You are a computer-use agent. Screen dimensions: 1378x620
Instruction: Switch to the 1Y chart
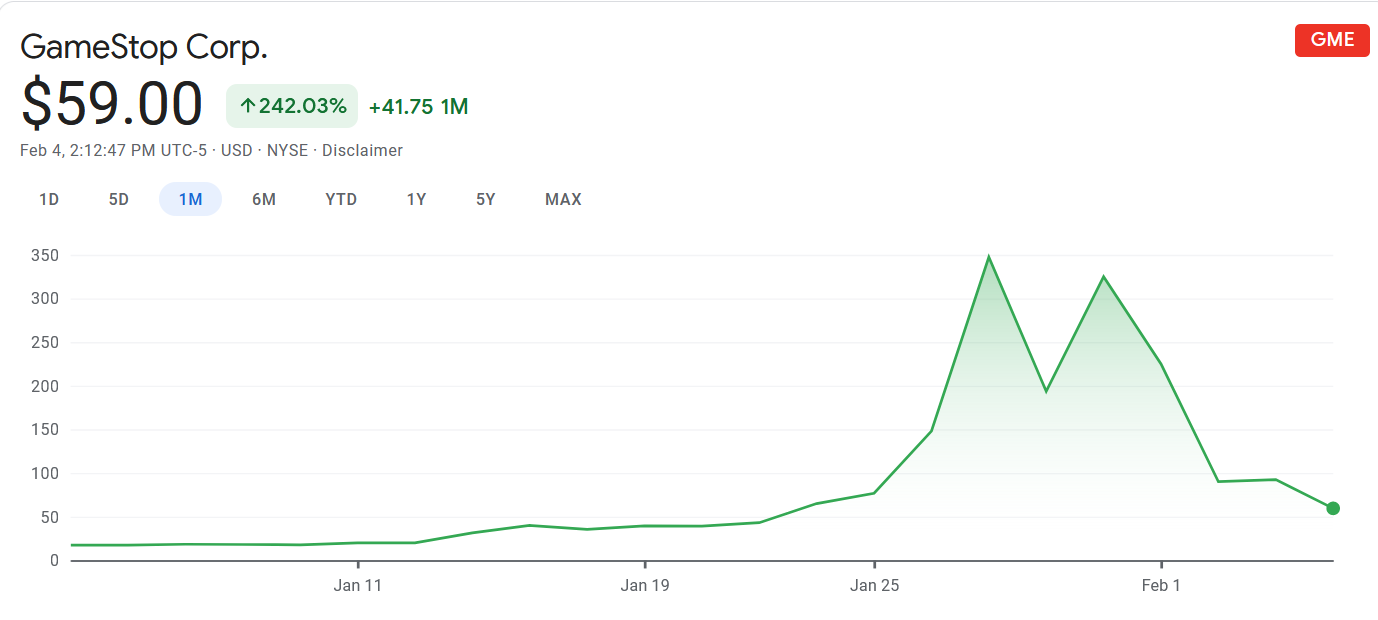pos(416,199)
